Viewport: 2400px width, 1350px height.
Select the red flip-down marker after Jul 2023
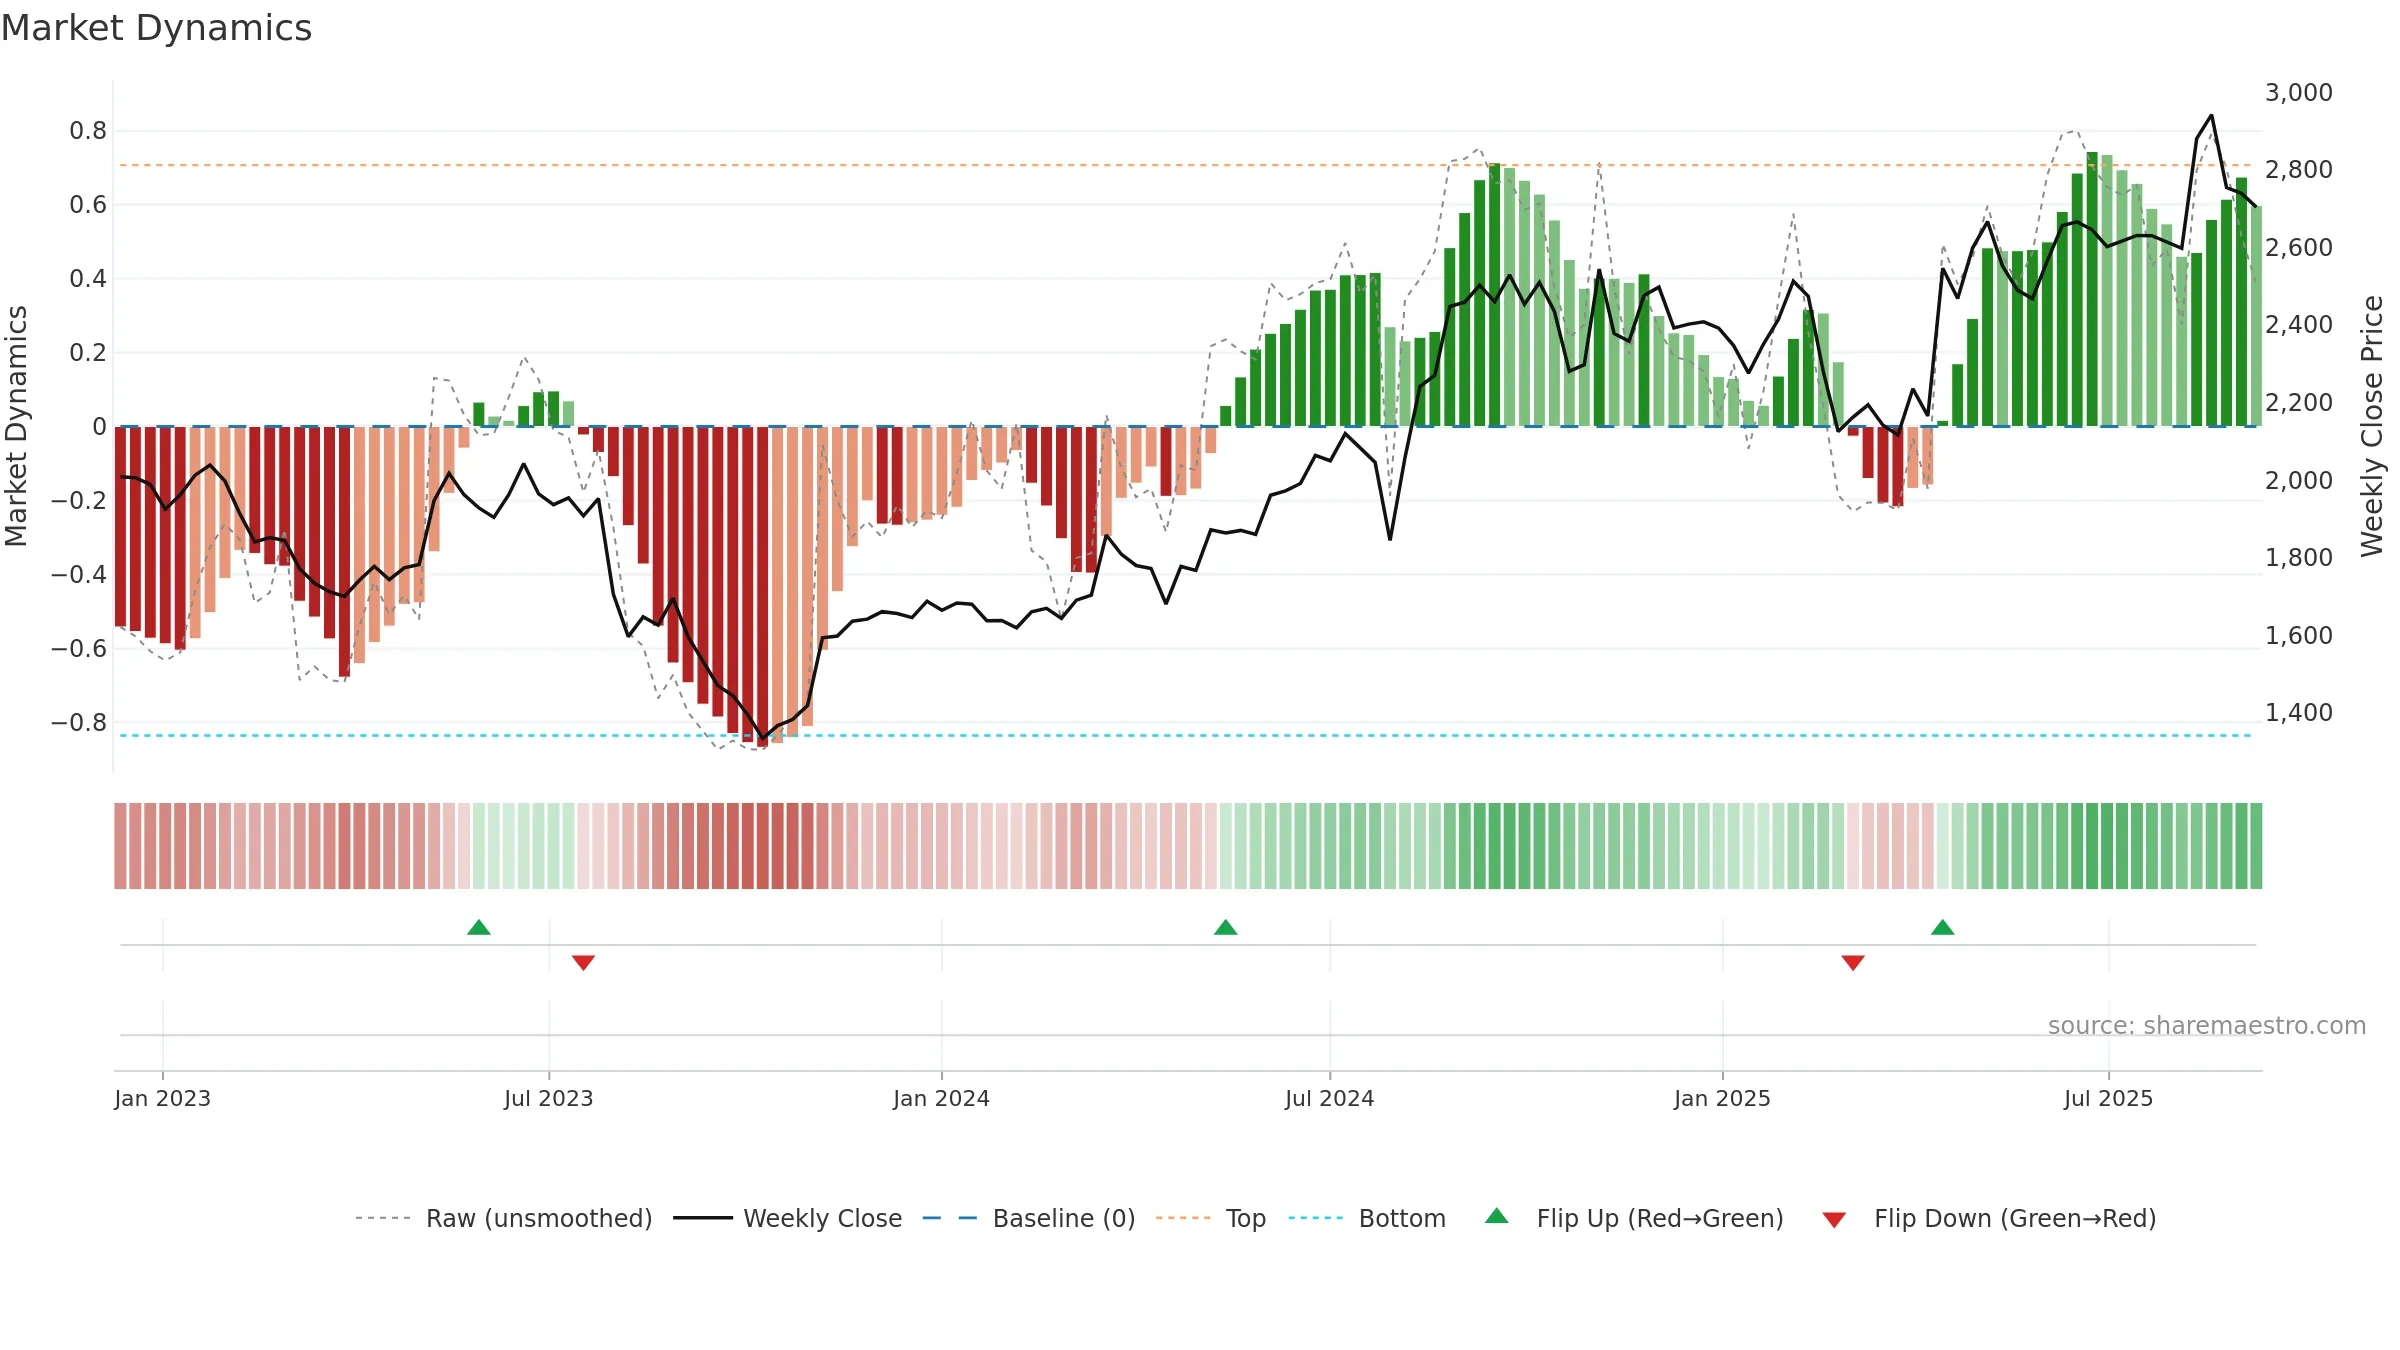point(584,963)
